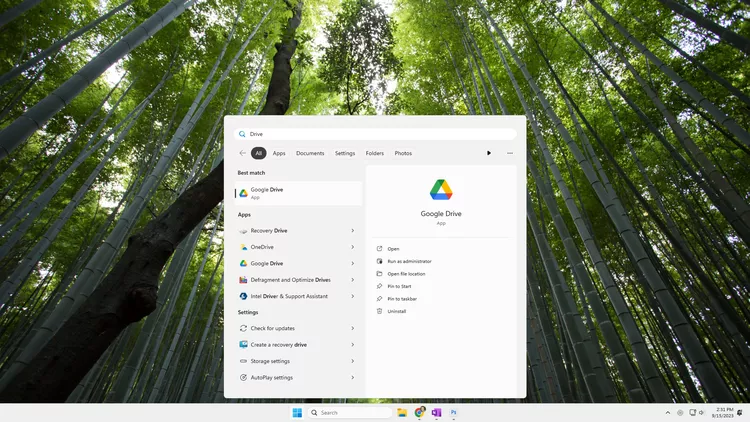
Task: Click the Best match heading
Action: pos(251,173)
